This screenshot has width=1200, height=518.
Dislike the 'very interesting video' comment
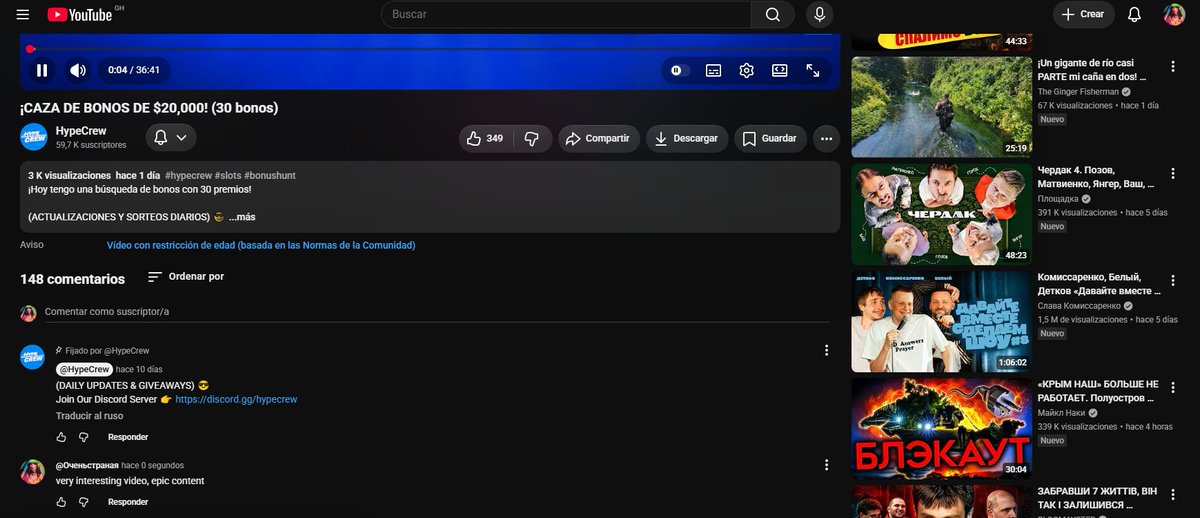(x=84, y=501)
